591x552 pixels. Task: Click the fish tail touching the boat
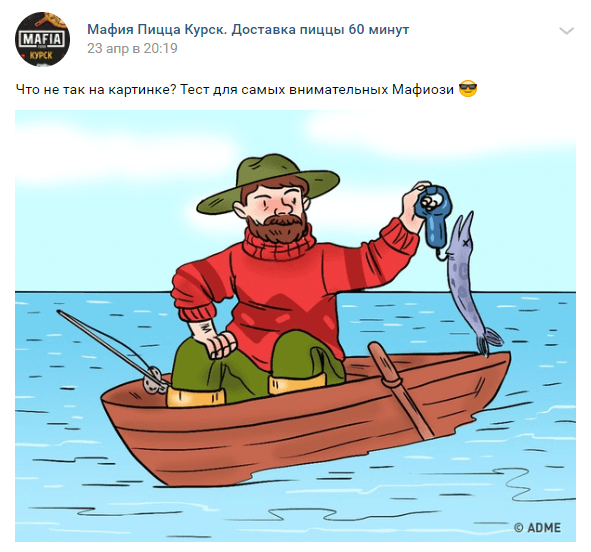pos(489,341)
